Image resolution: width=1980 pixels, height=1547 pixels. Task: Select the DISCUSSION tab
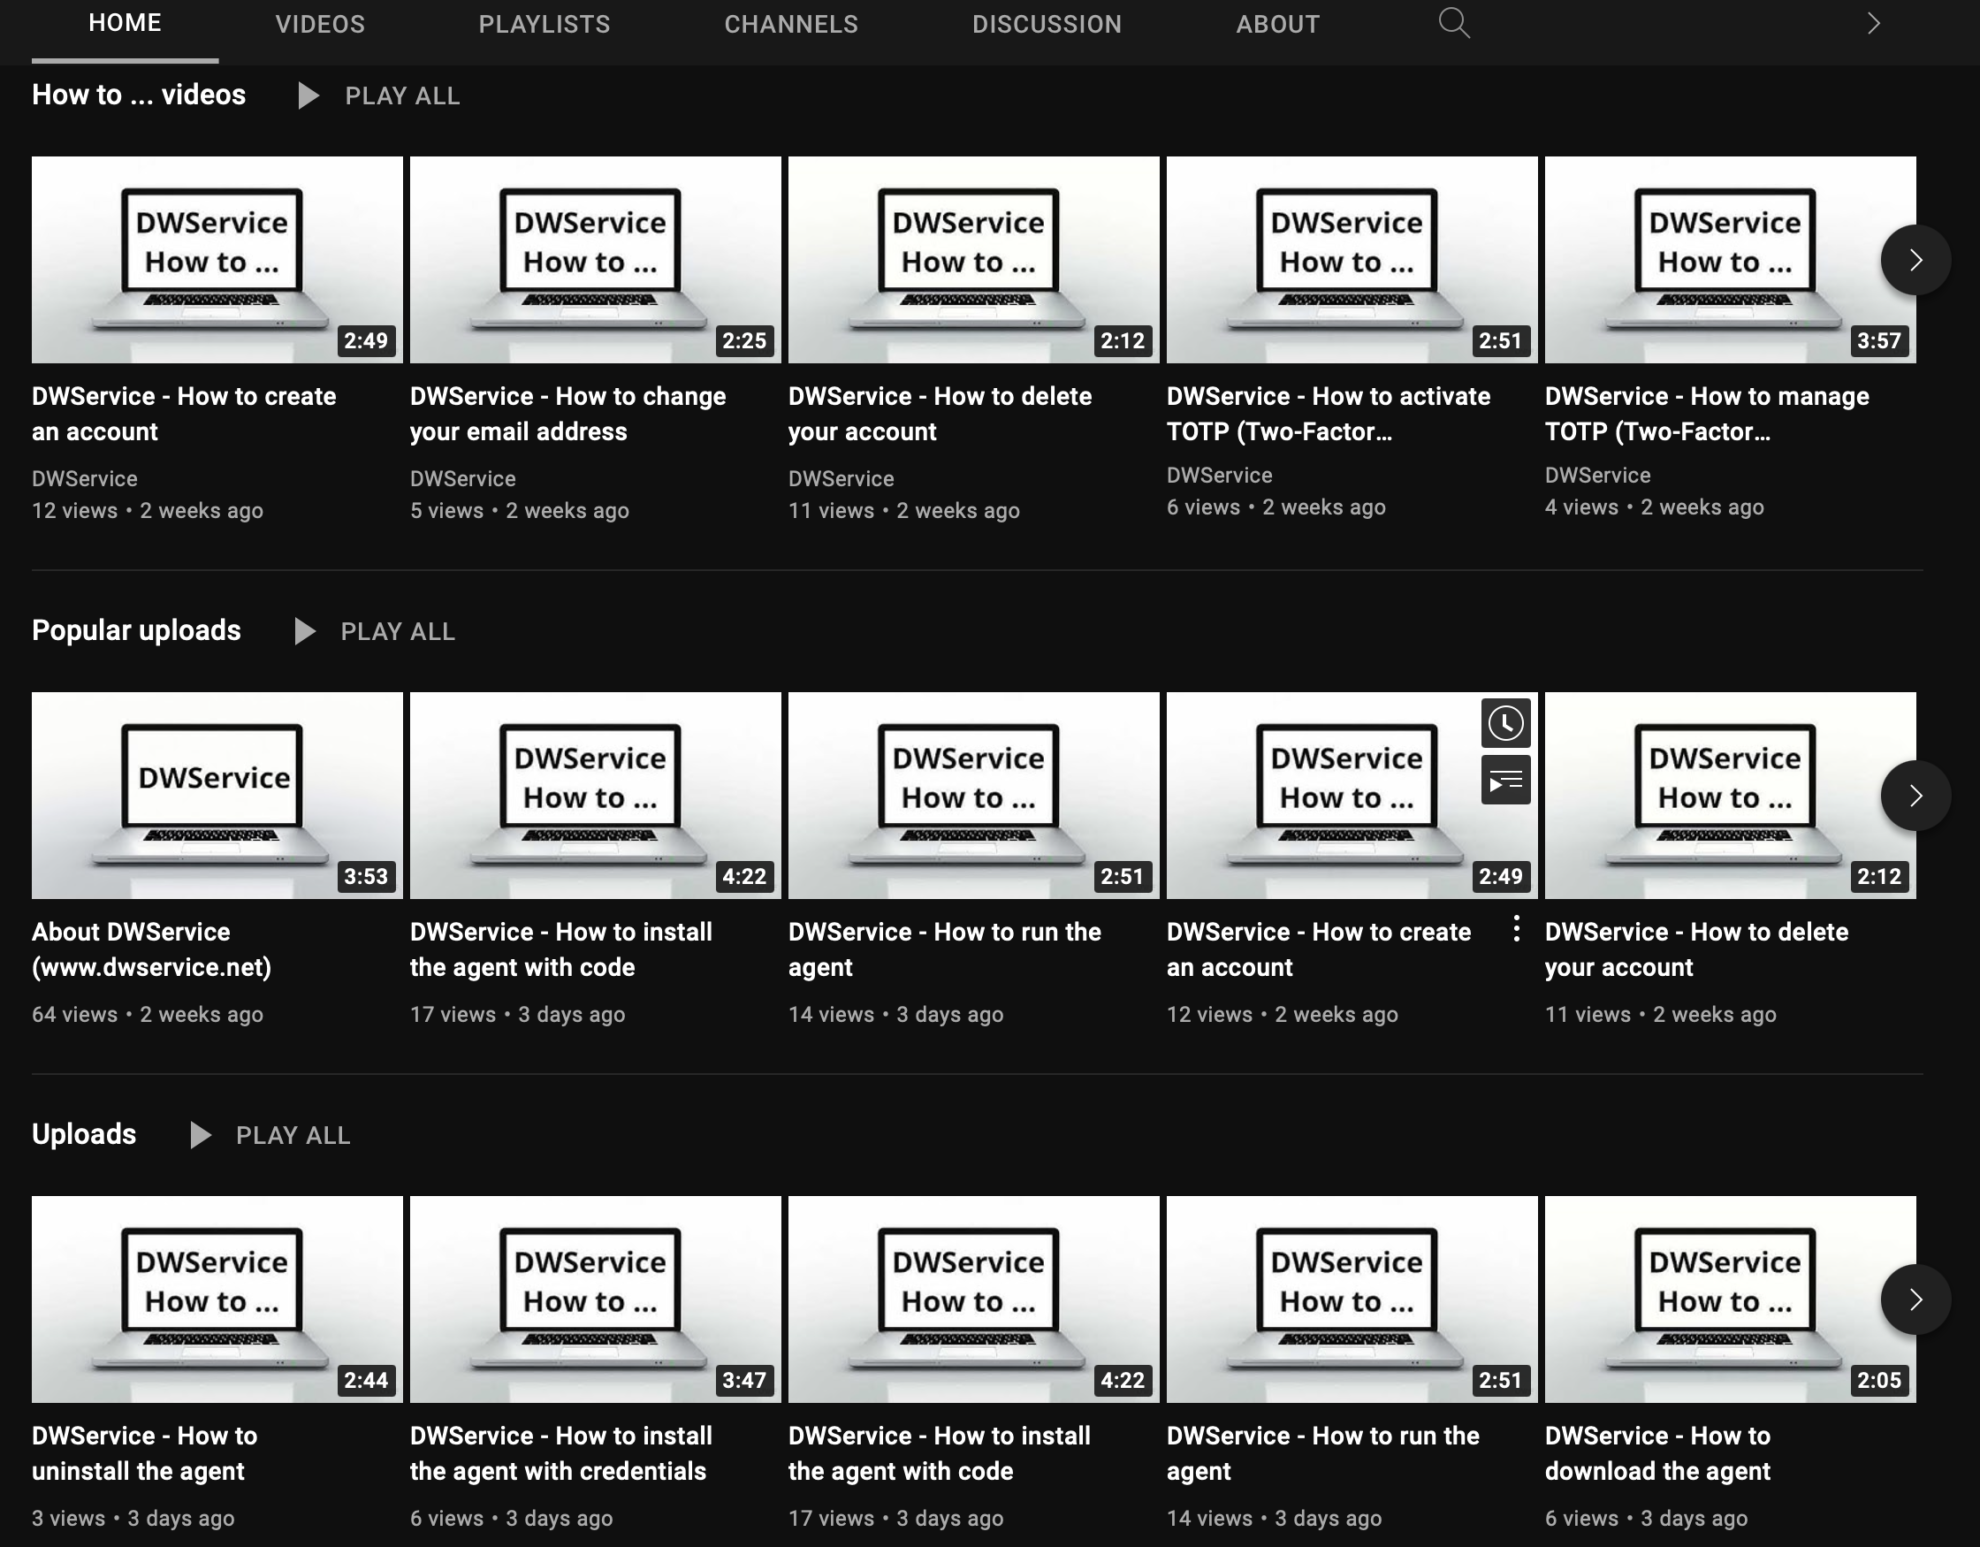[1047, 23]
